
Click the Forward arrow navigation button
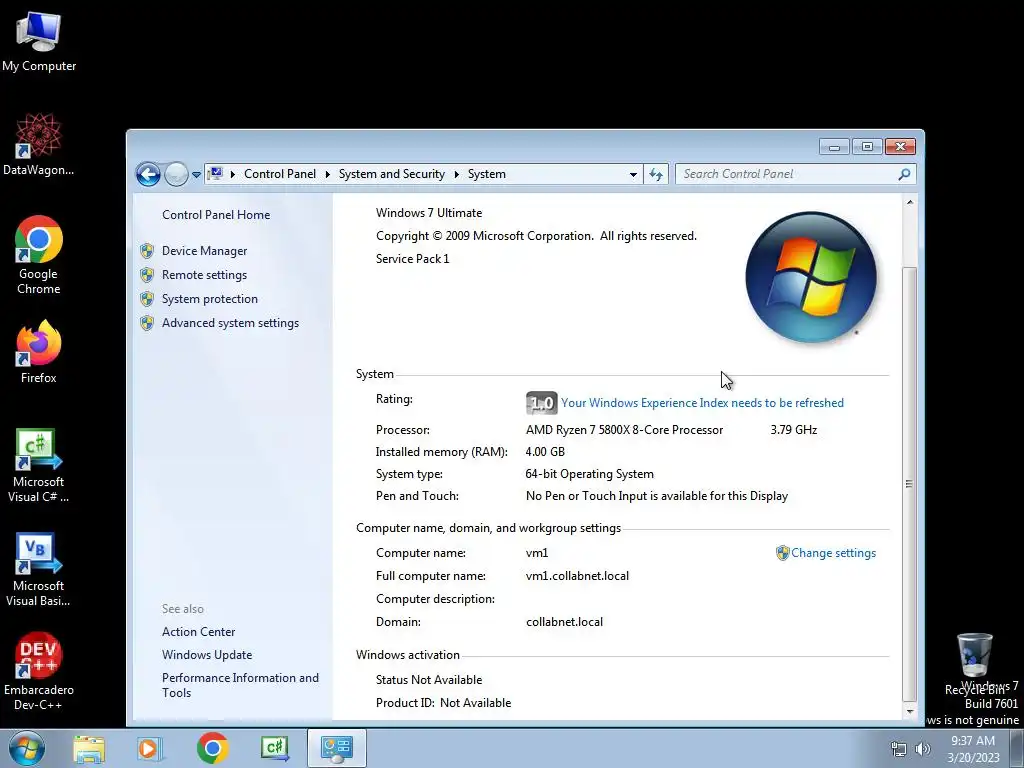click(x=176, y=174)
